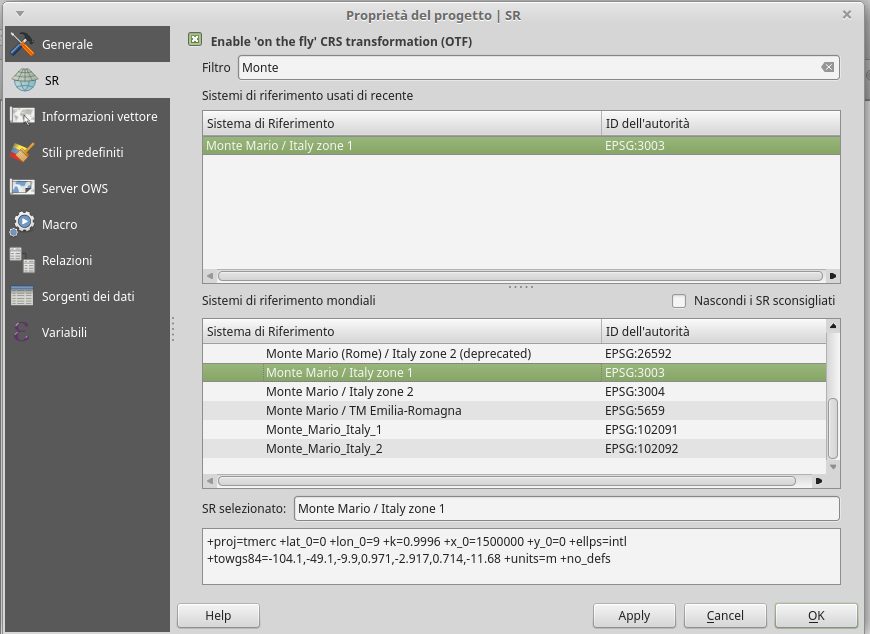
Task: Open Informazioni vettore icon
Action: (22, 116)
